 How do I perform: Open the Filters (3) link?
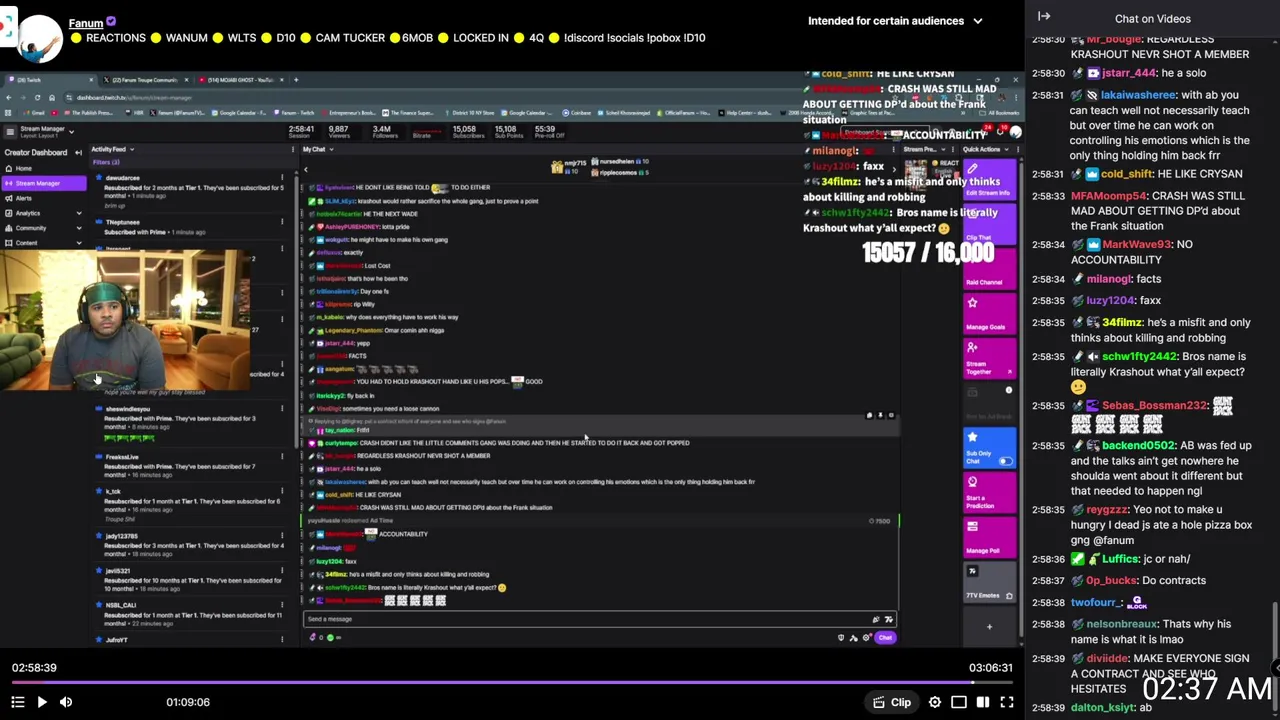106,162
